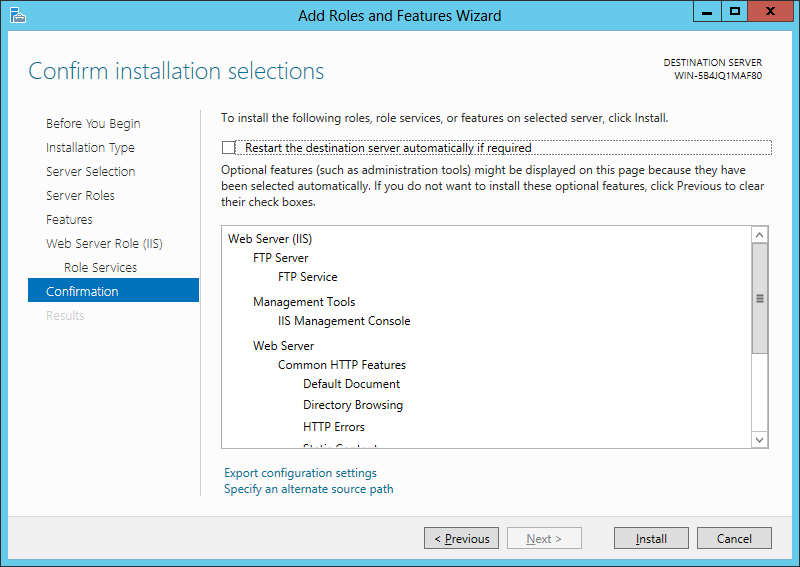Viewport: 800px width, 567px height.
Task: Click the Install button
Action: pyautogui.click(x=651, y=539)
